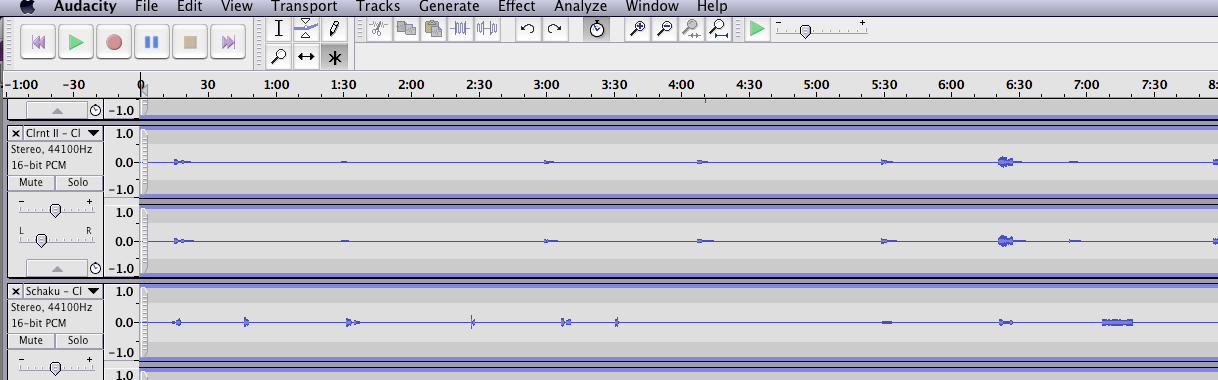This screenshot has width=1218, height=380.
Task: Open the View menu
Action: (236, 6)
